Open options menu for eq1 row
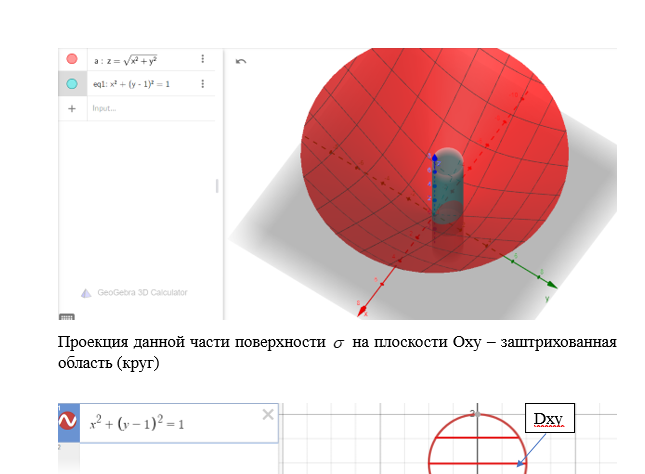Viewport: 645px width, 474px height. [202, 84]
